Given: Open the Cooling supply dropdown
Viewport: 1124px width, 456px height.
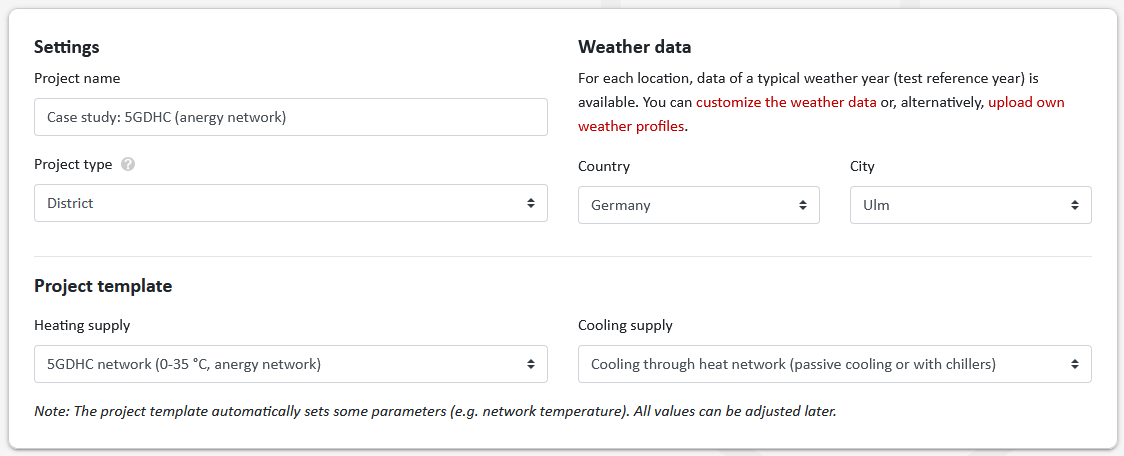Looking at the screenshot, I should point(834,364).
